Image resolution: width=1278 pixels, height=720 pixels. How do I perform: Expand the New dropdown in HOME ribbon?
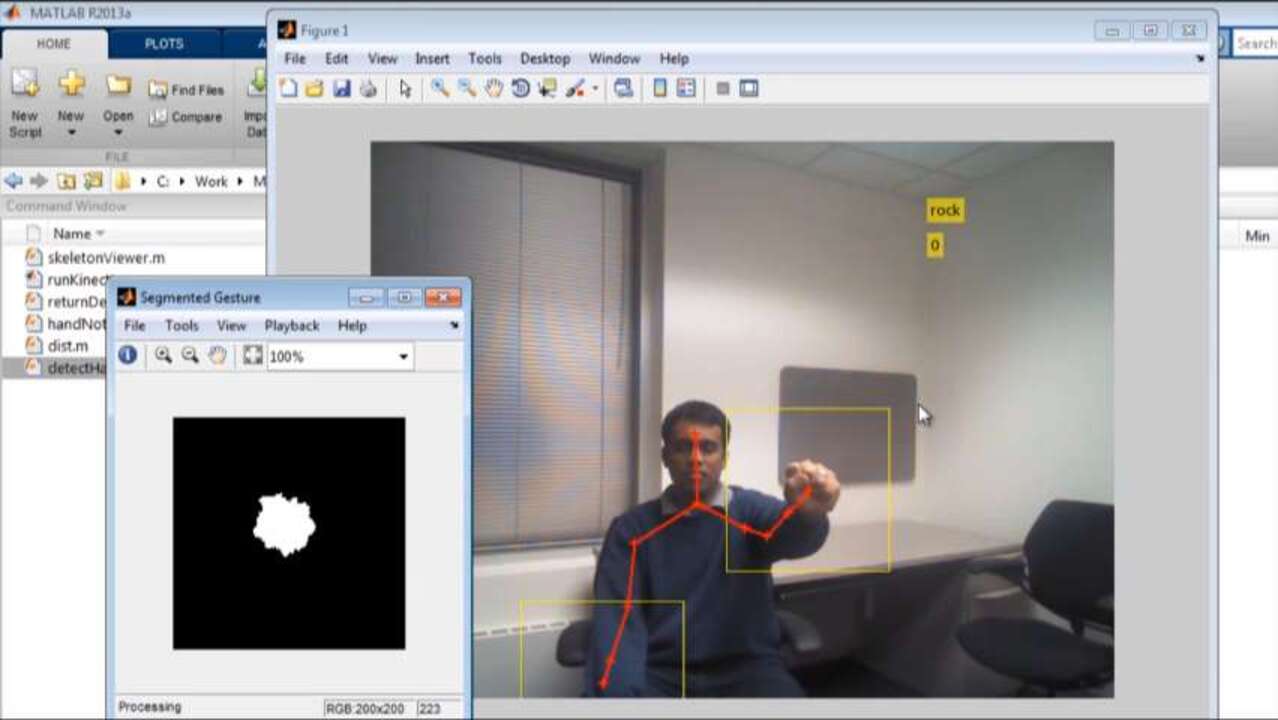70,132
